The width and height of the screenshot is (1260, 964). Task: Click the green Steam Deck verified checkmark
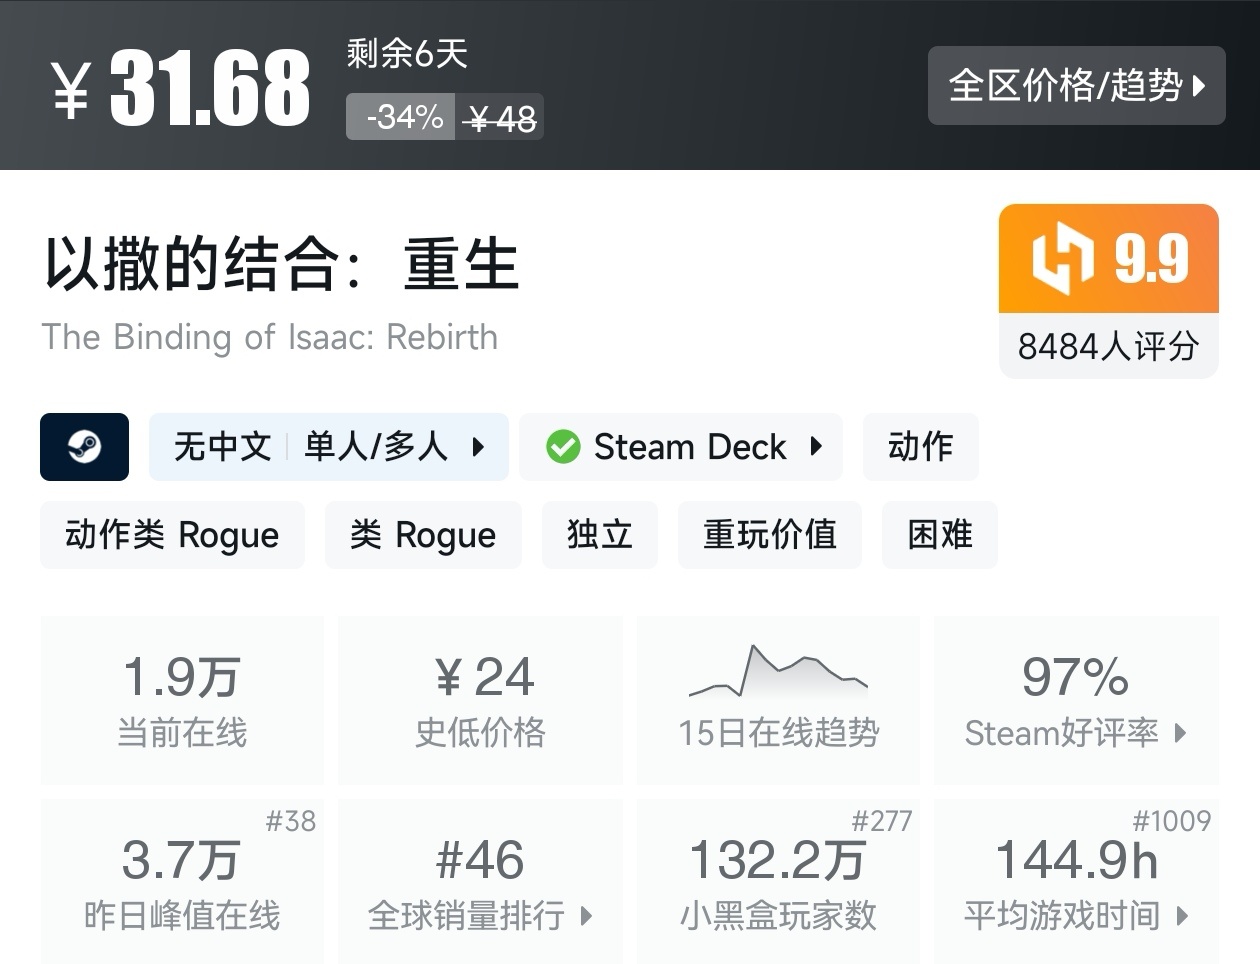pyautogui.click(x=563, y=447)
